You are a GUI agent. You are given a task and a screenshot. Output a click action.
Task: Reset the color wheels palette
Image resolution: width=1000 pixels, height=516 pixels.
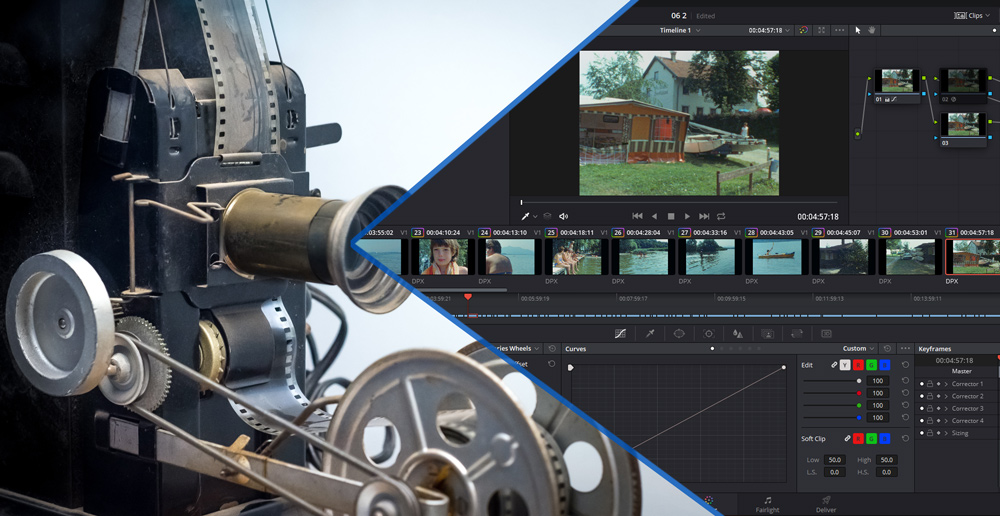pos(552,349)
